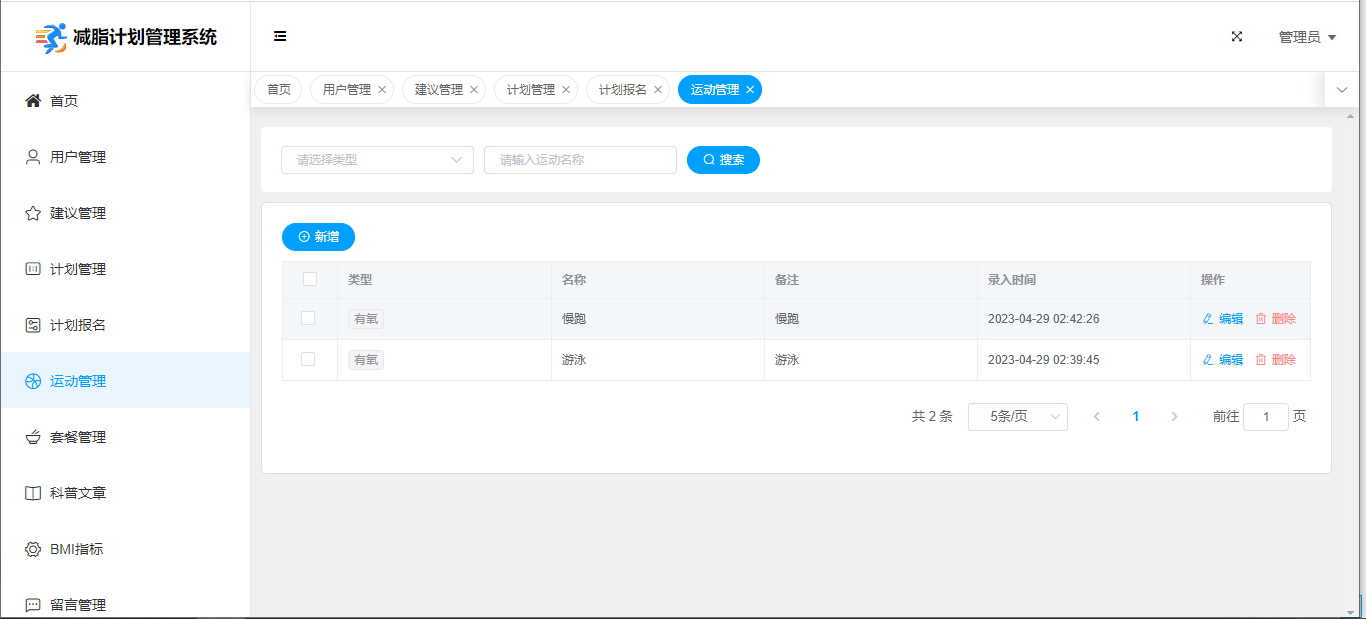This screenshot has width=1366, height=619.
Task: Click the fullscreen toggle icon in header
Action: 1237,37
